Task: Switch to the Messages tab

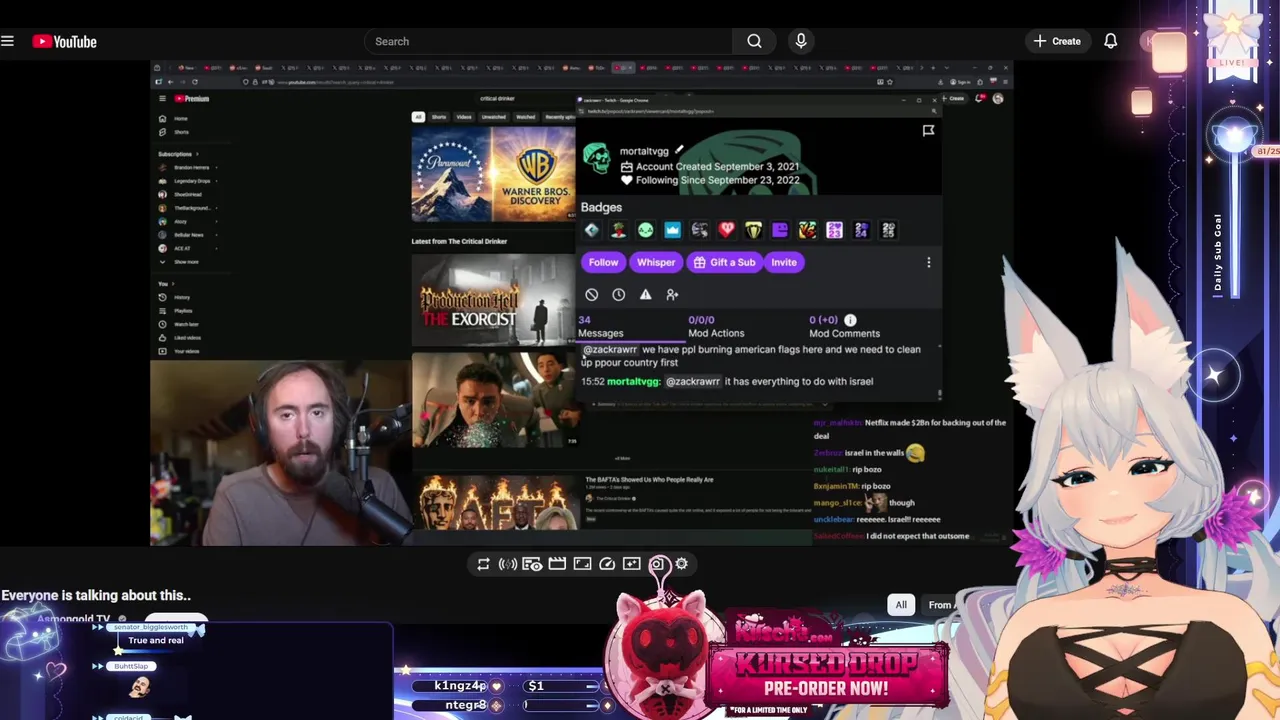Action: 600,326
